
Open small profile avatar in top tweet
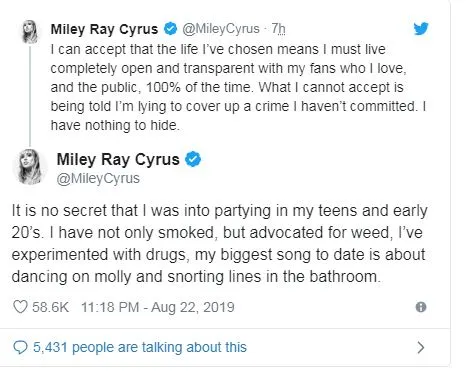[x=30, y=32]
